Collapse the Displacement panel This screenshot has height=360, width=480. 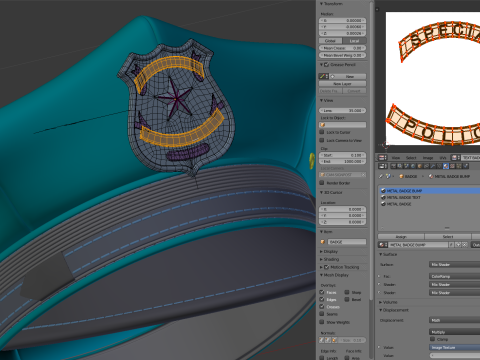point(381,310)
